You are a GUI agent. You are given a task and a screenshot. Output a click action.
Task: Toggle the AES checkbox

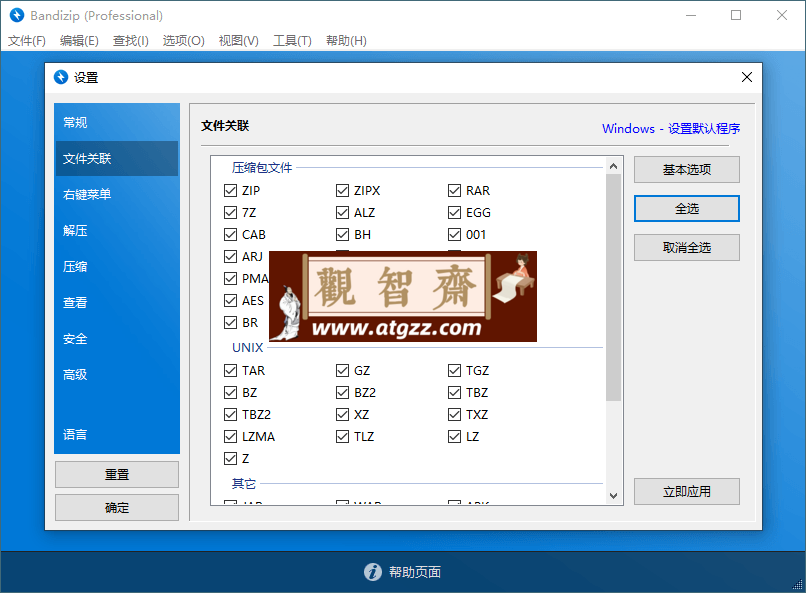pyautogui.click(x=230, y=300)
